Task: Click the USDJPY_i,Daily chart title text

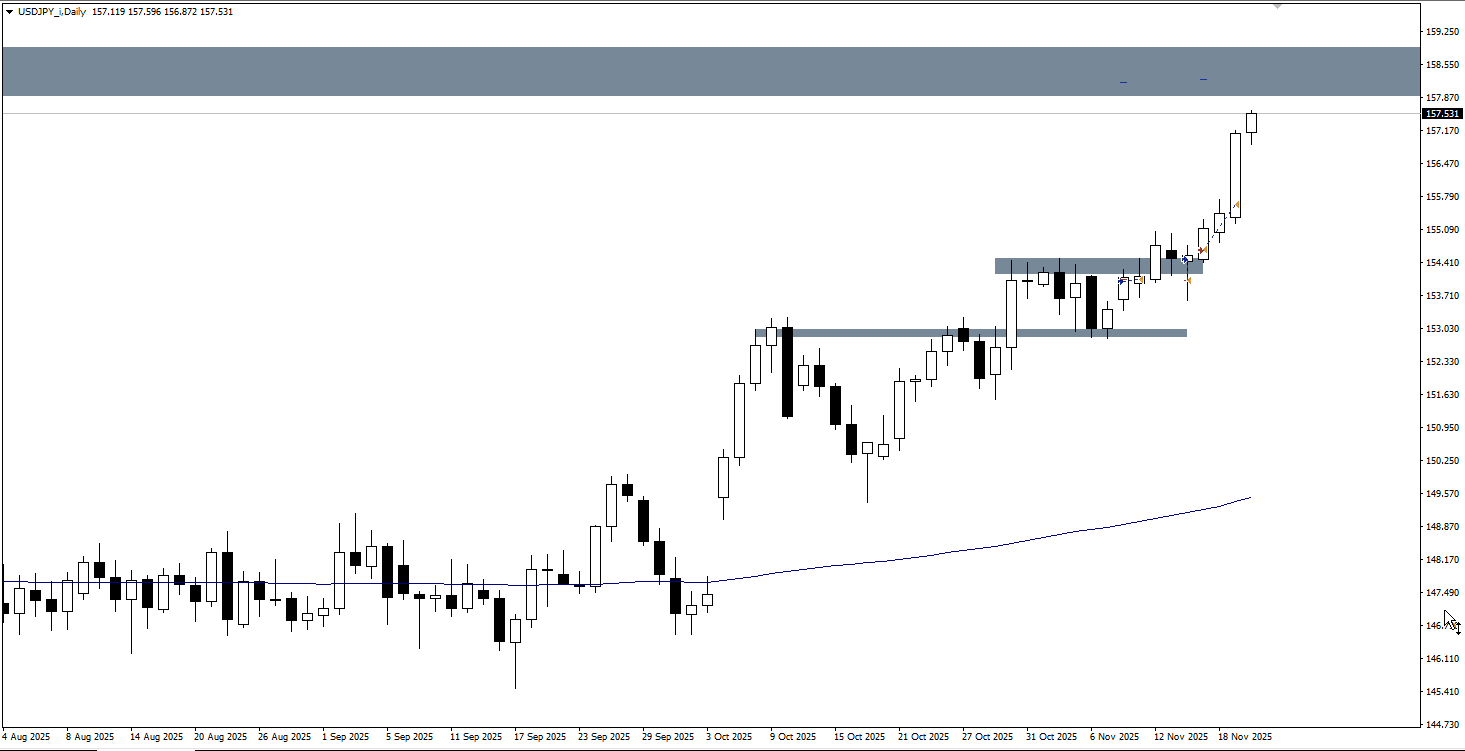Action: (x=52, y=11)
